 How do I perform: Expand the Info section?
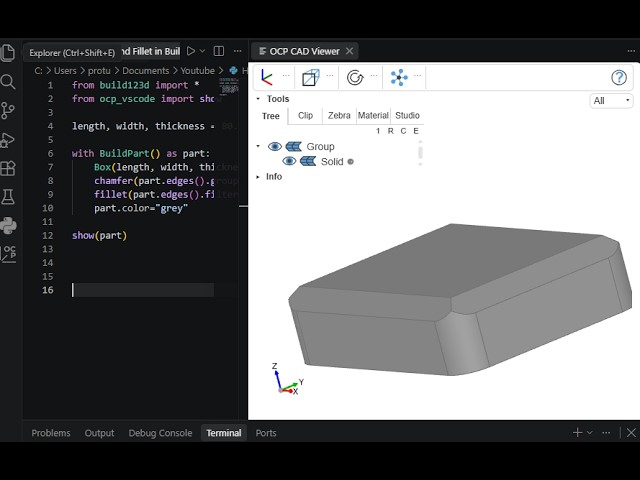tap(258, 177)
